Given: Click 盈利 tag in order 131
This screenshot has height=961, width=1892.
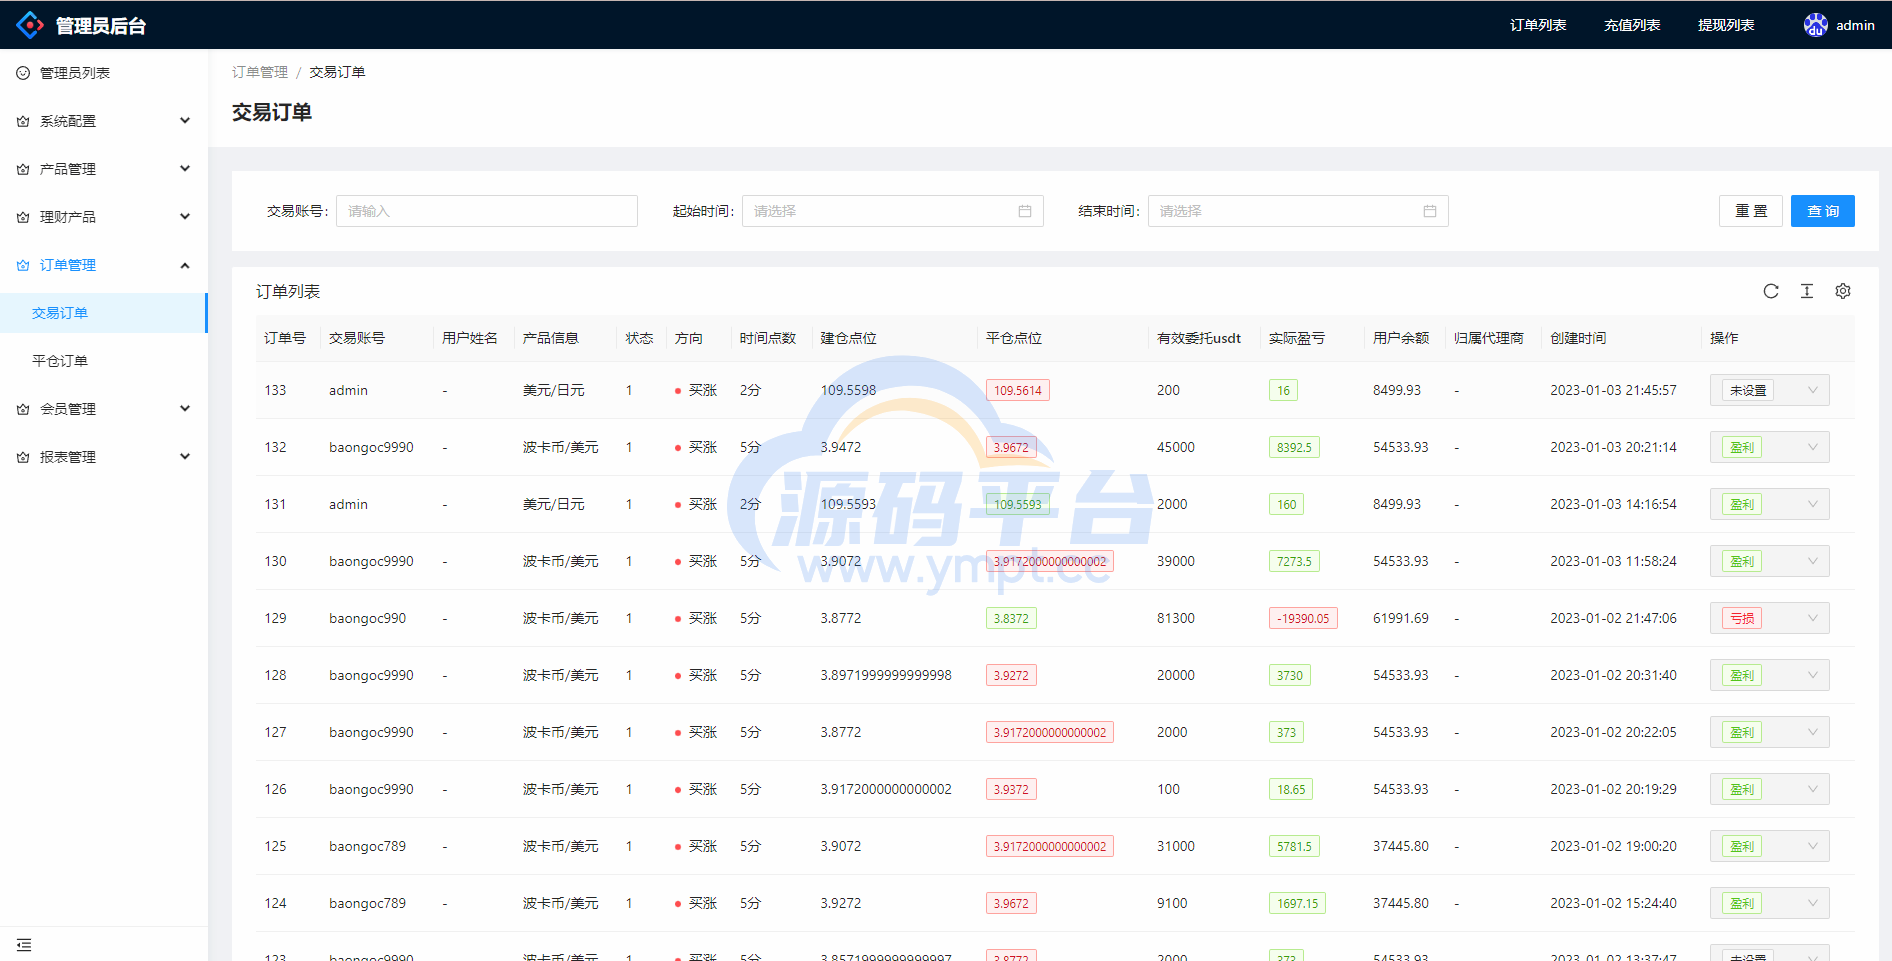Looking at the screenshot, I should point(1742,505).
